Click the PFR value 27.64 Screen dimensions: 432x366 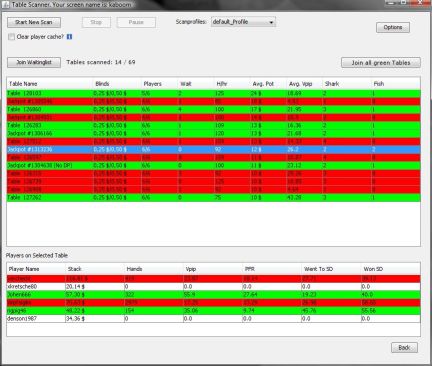250,295
